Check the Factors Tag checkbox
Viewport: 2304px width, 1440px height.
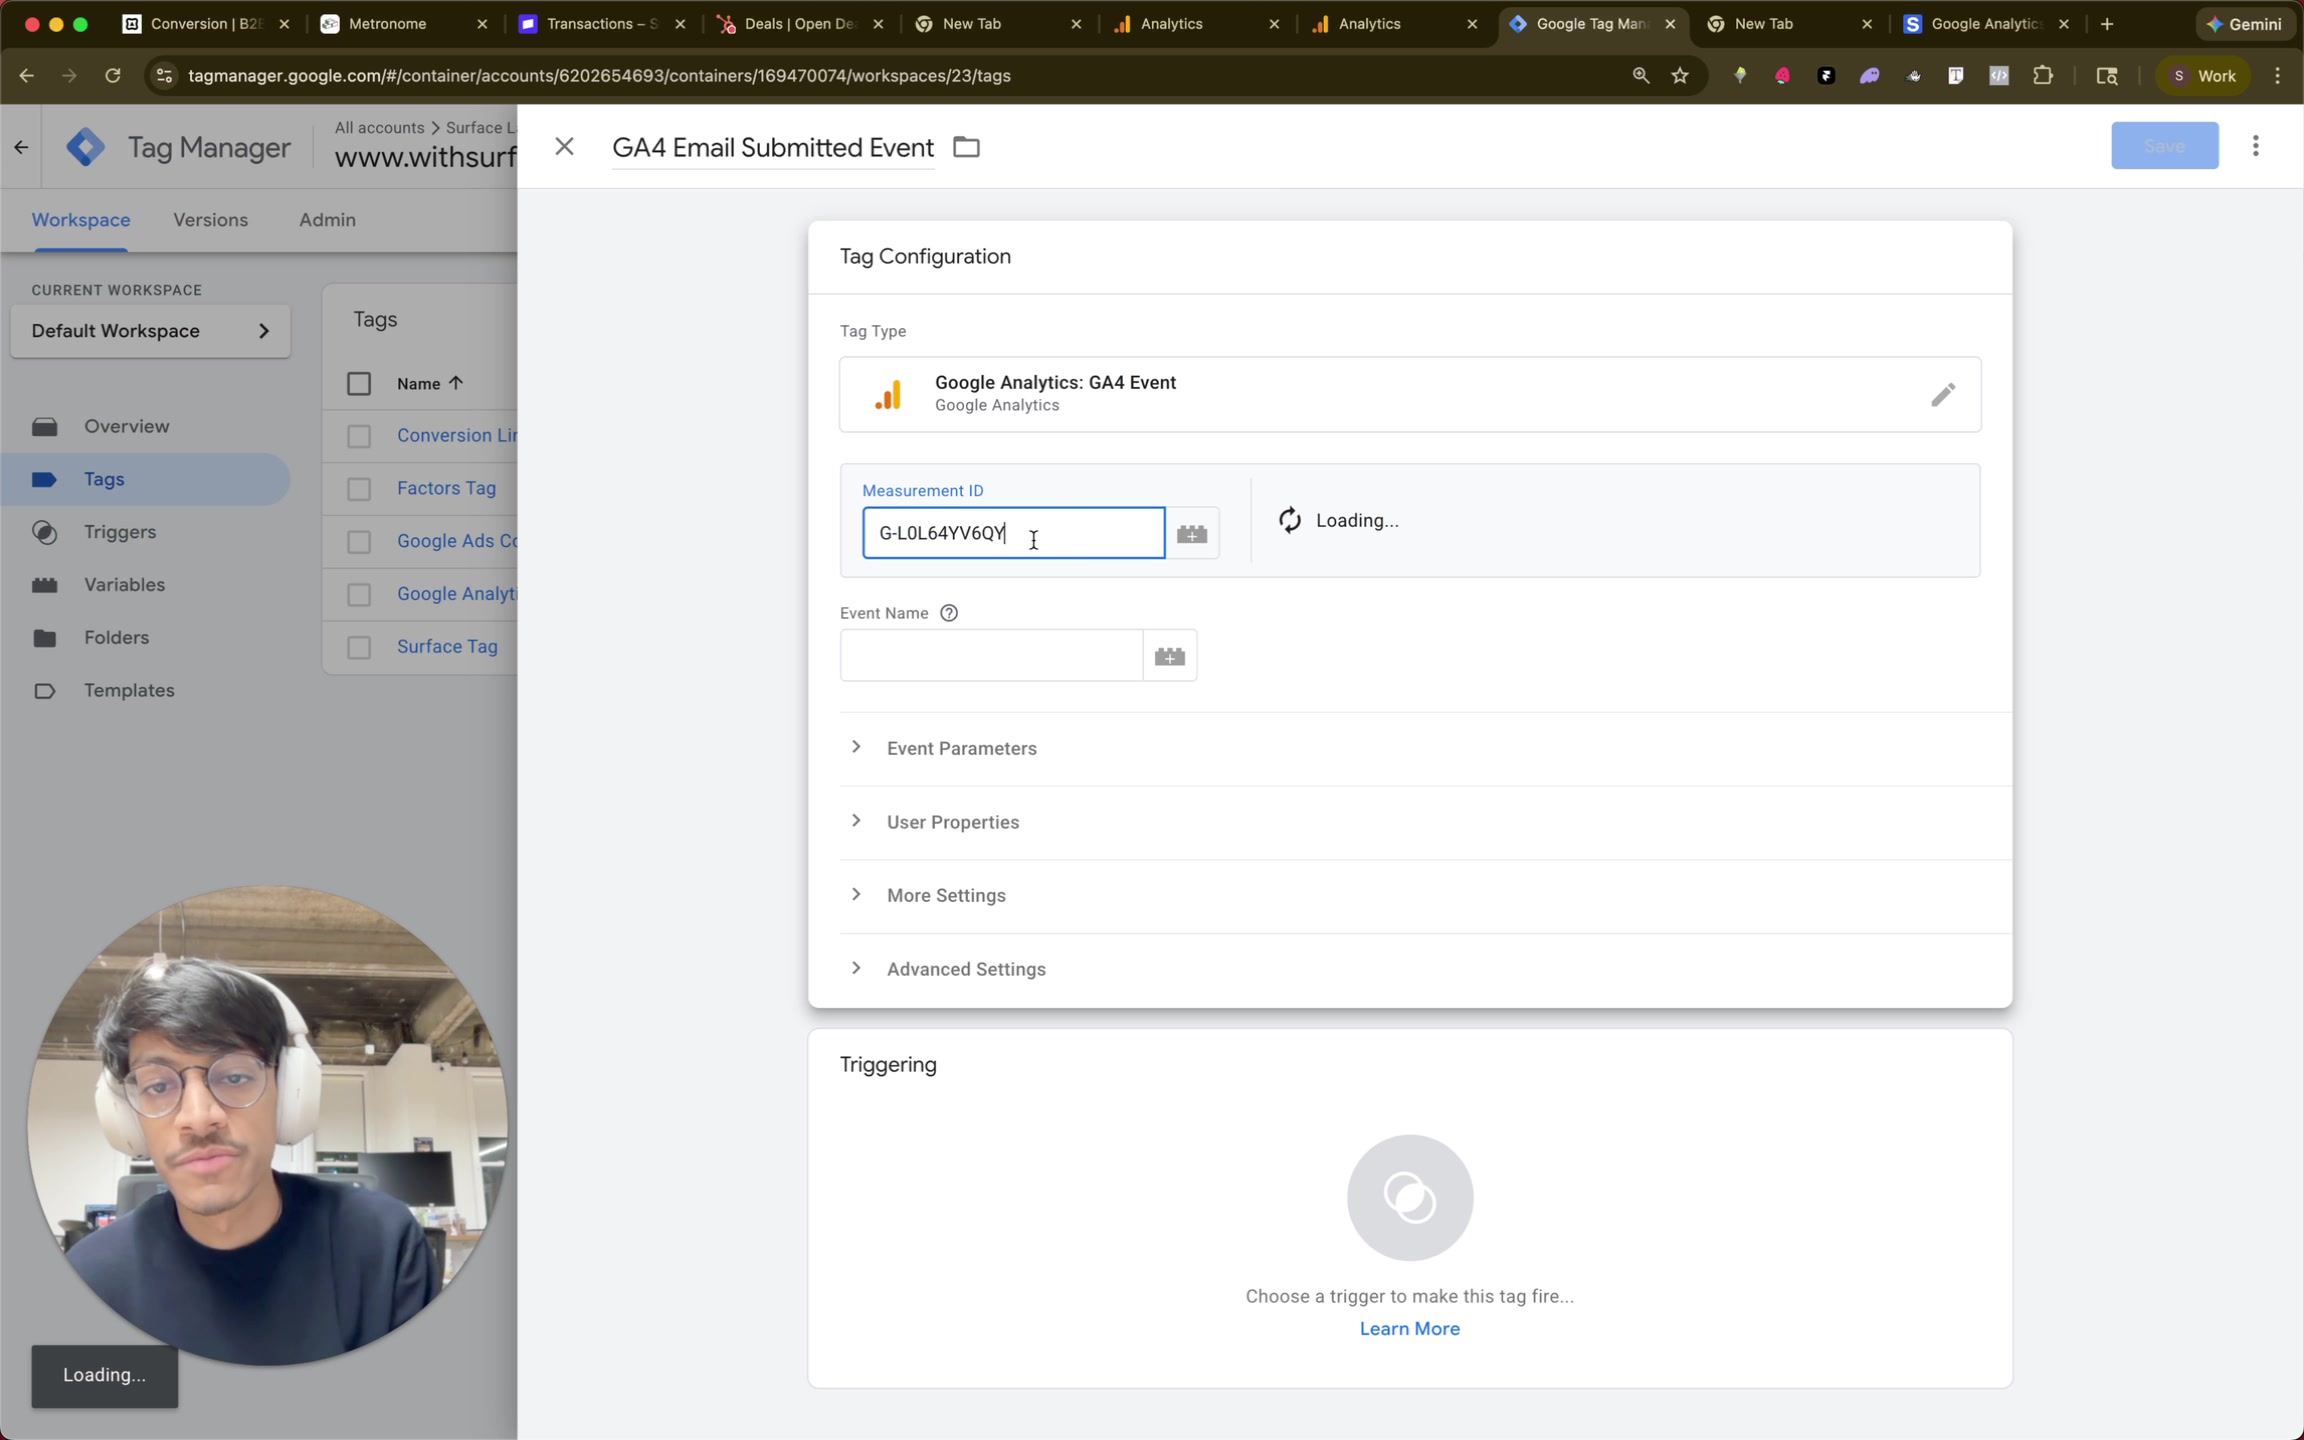coord(359,489)
